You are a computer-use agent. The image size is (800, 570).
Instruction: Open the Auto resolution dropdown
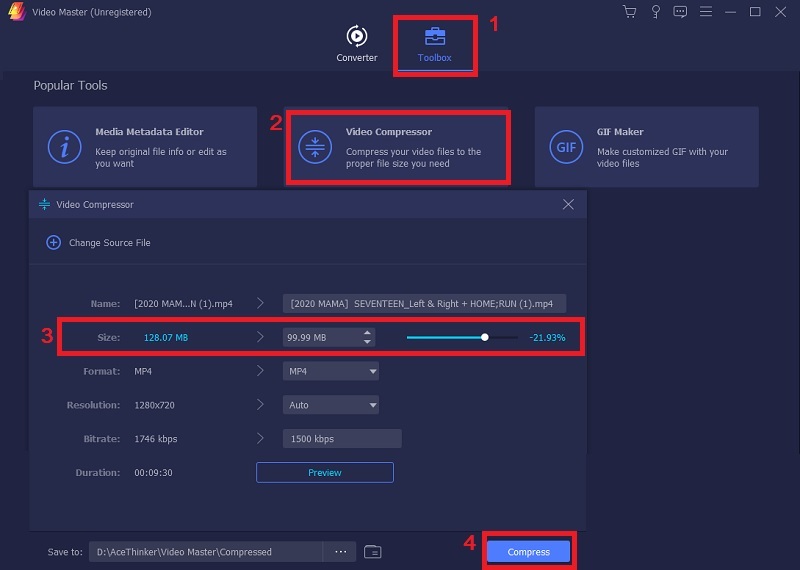[x=331, y=405]
